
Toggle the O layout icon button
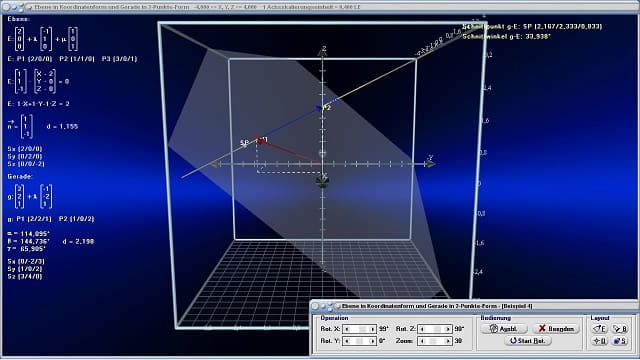(600, 340)
